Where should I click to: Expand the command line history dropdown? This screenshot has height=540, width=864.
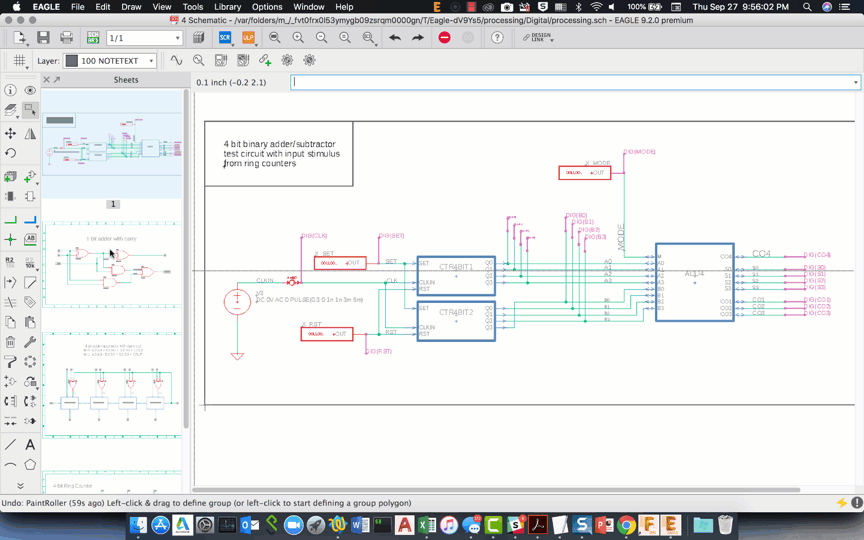pyautogui.click(x=855, y=82)
